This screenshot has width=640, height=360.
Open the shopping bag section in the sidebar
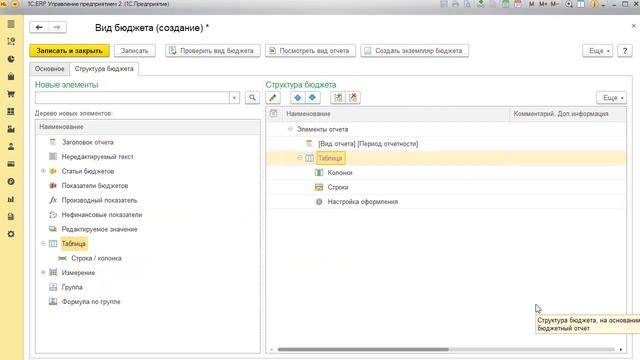point(11,76)
